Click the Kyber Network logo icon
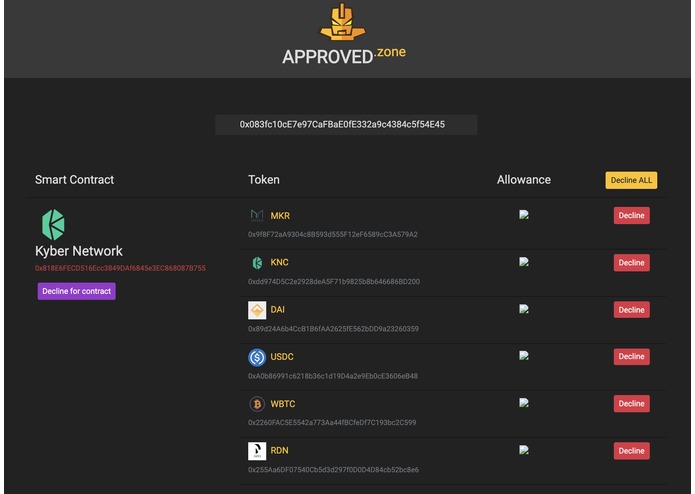The width and height of the screenshot is (695, 494). click(x=53, y=225)
